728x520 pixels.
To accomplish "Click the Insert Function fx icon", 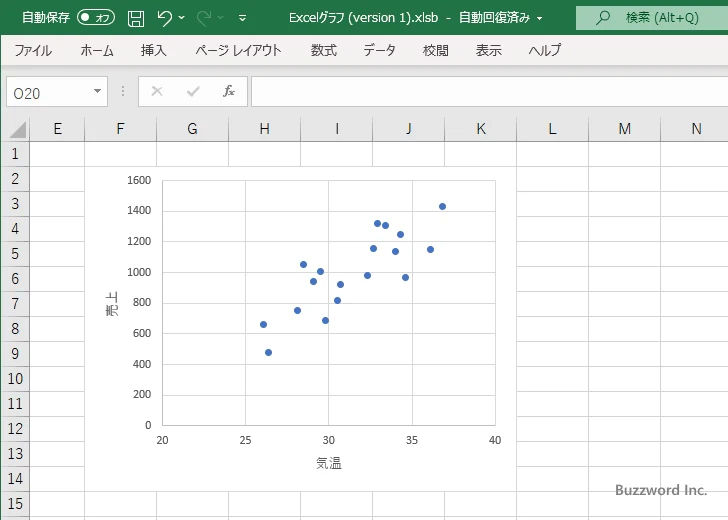I will coord(229,91).
